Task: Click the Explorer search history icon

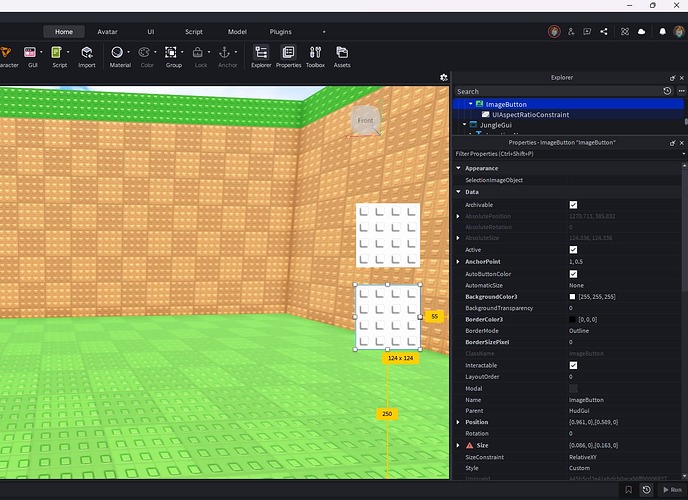Action: click(x=667, y=91)
